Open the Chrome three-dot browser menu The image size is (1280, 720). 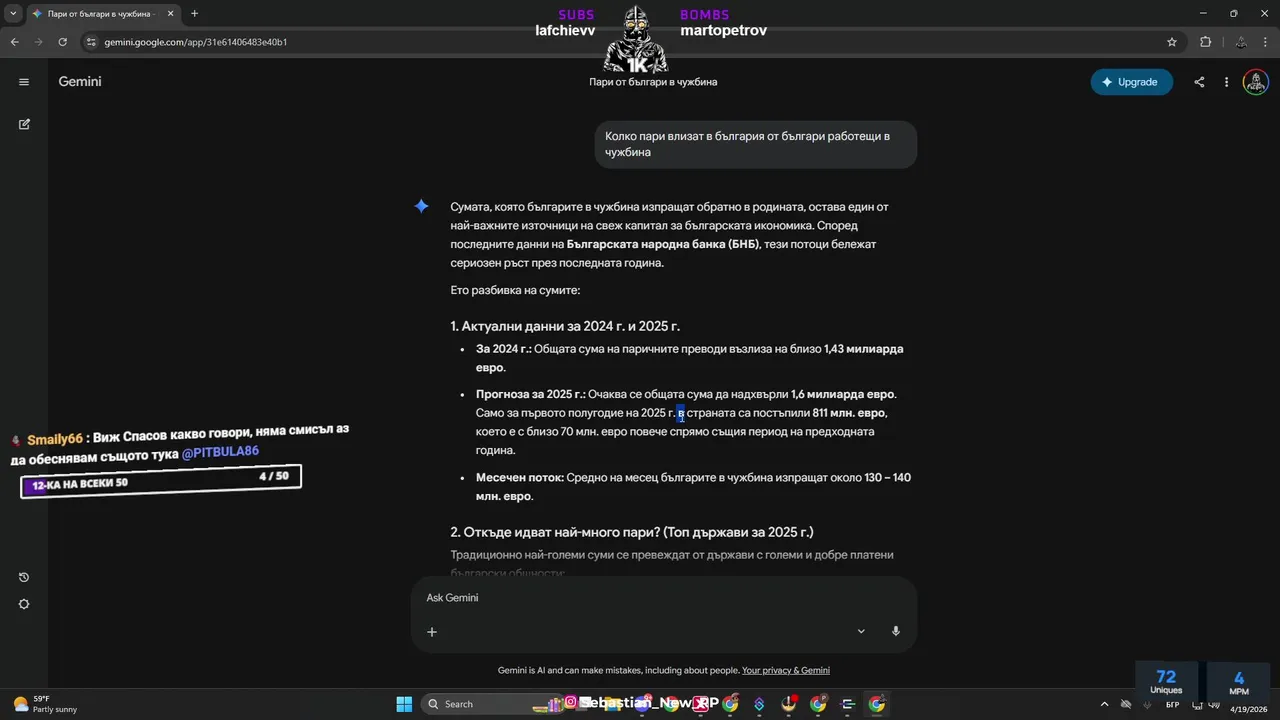coord(1265,42)
